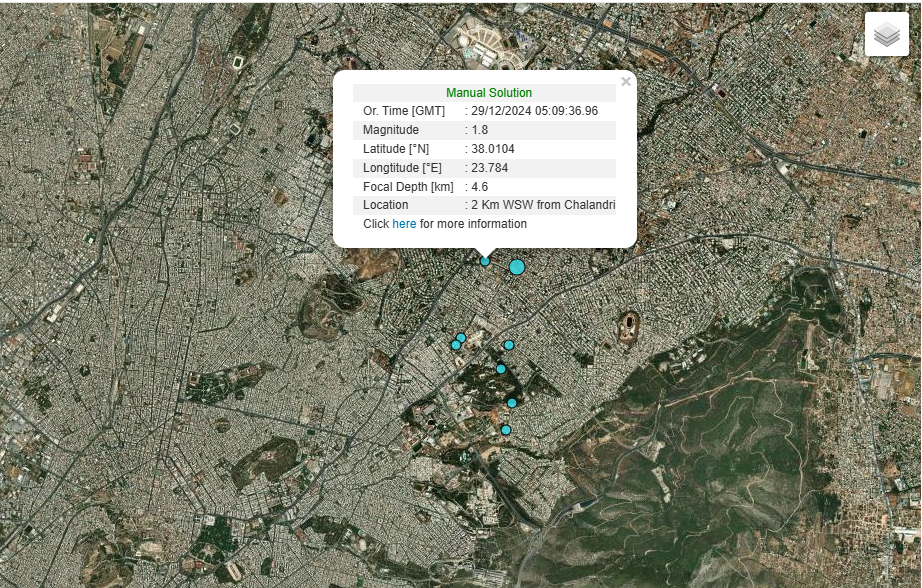
Task: Click the magnitude value 1.8
Action: [480, 130]
